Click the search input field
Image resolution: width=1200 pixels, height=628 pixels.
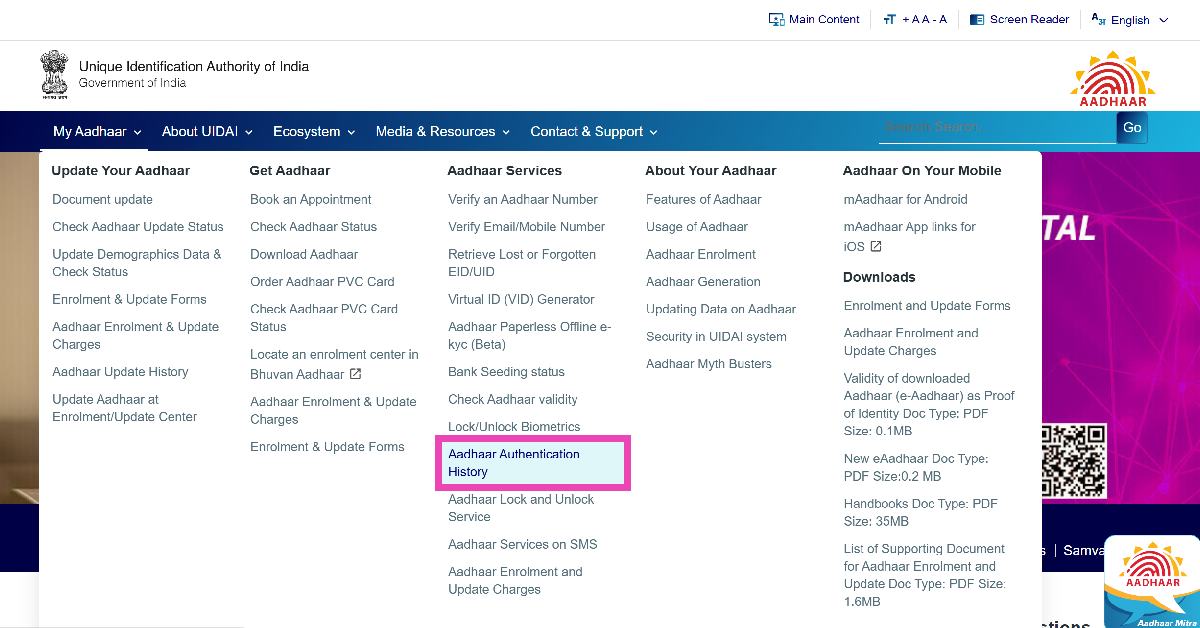(996, 128)
